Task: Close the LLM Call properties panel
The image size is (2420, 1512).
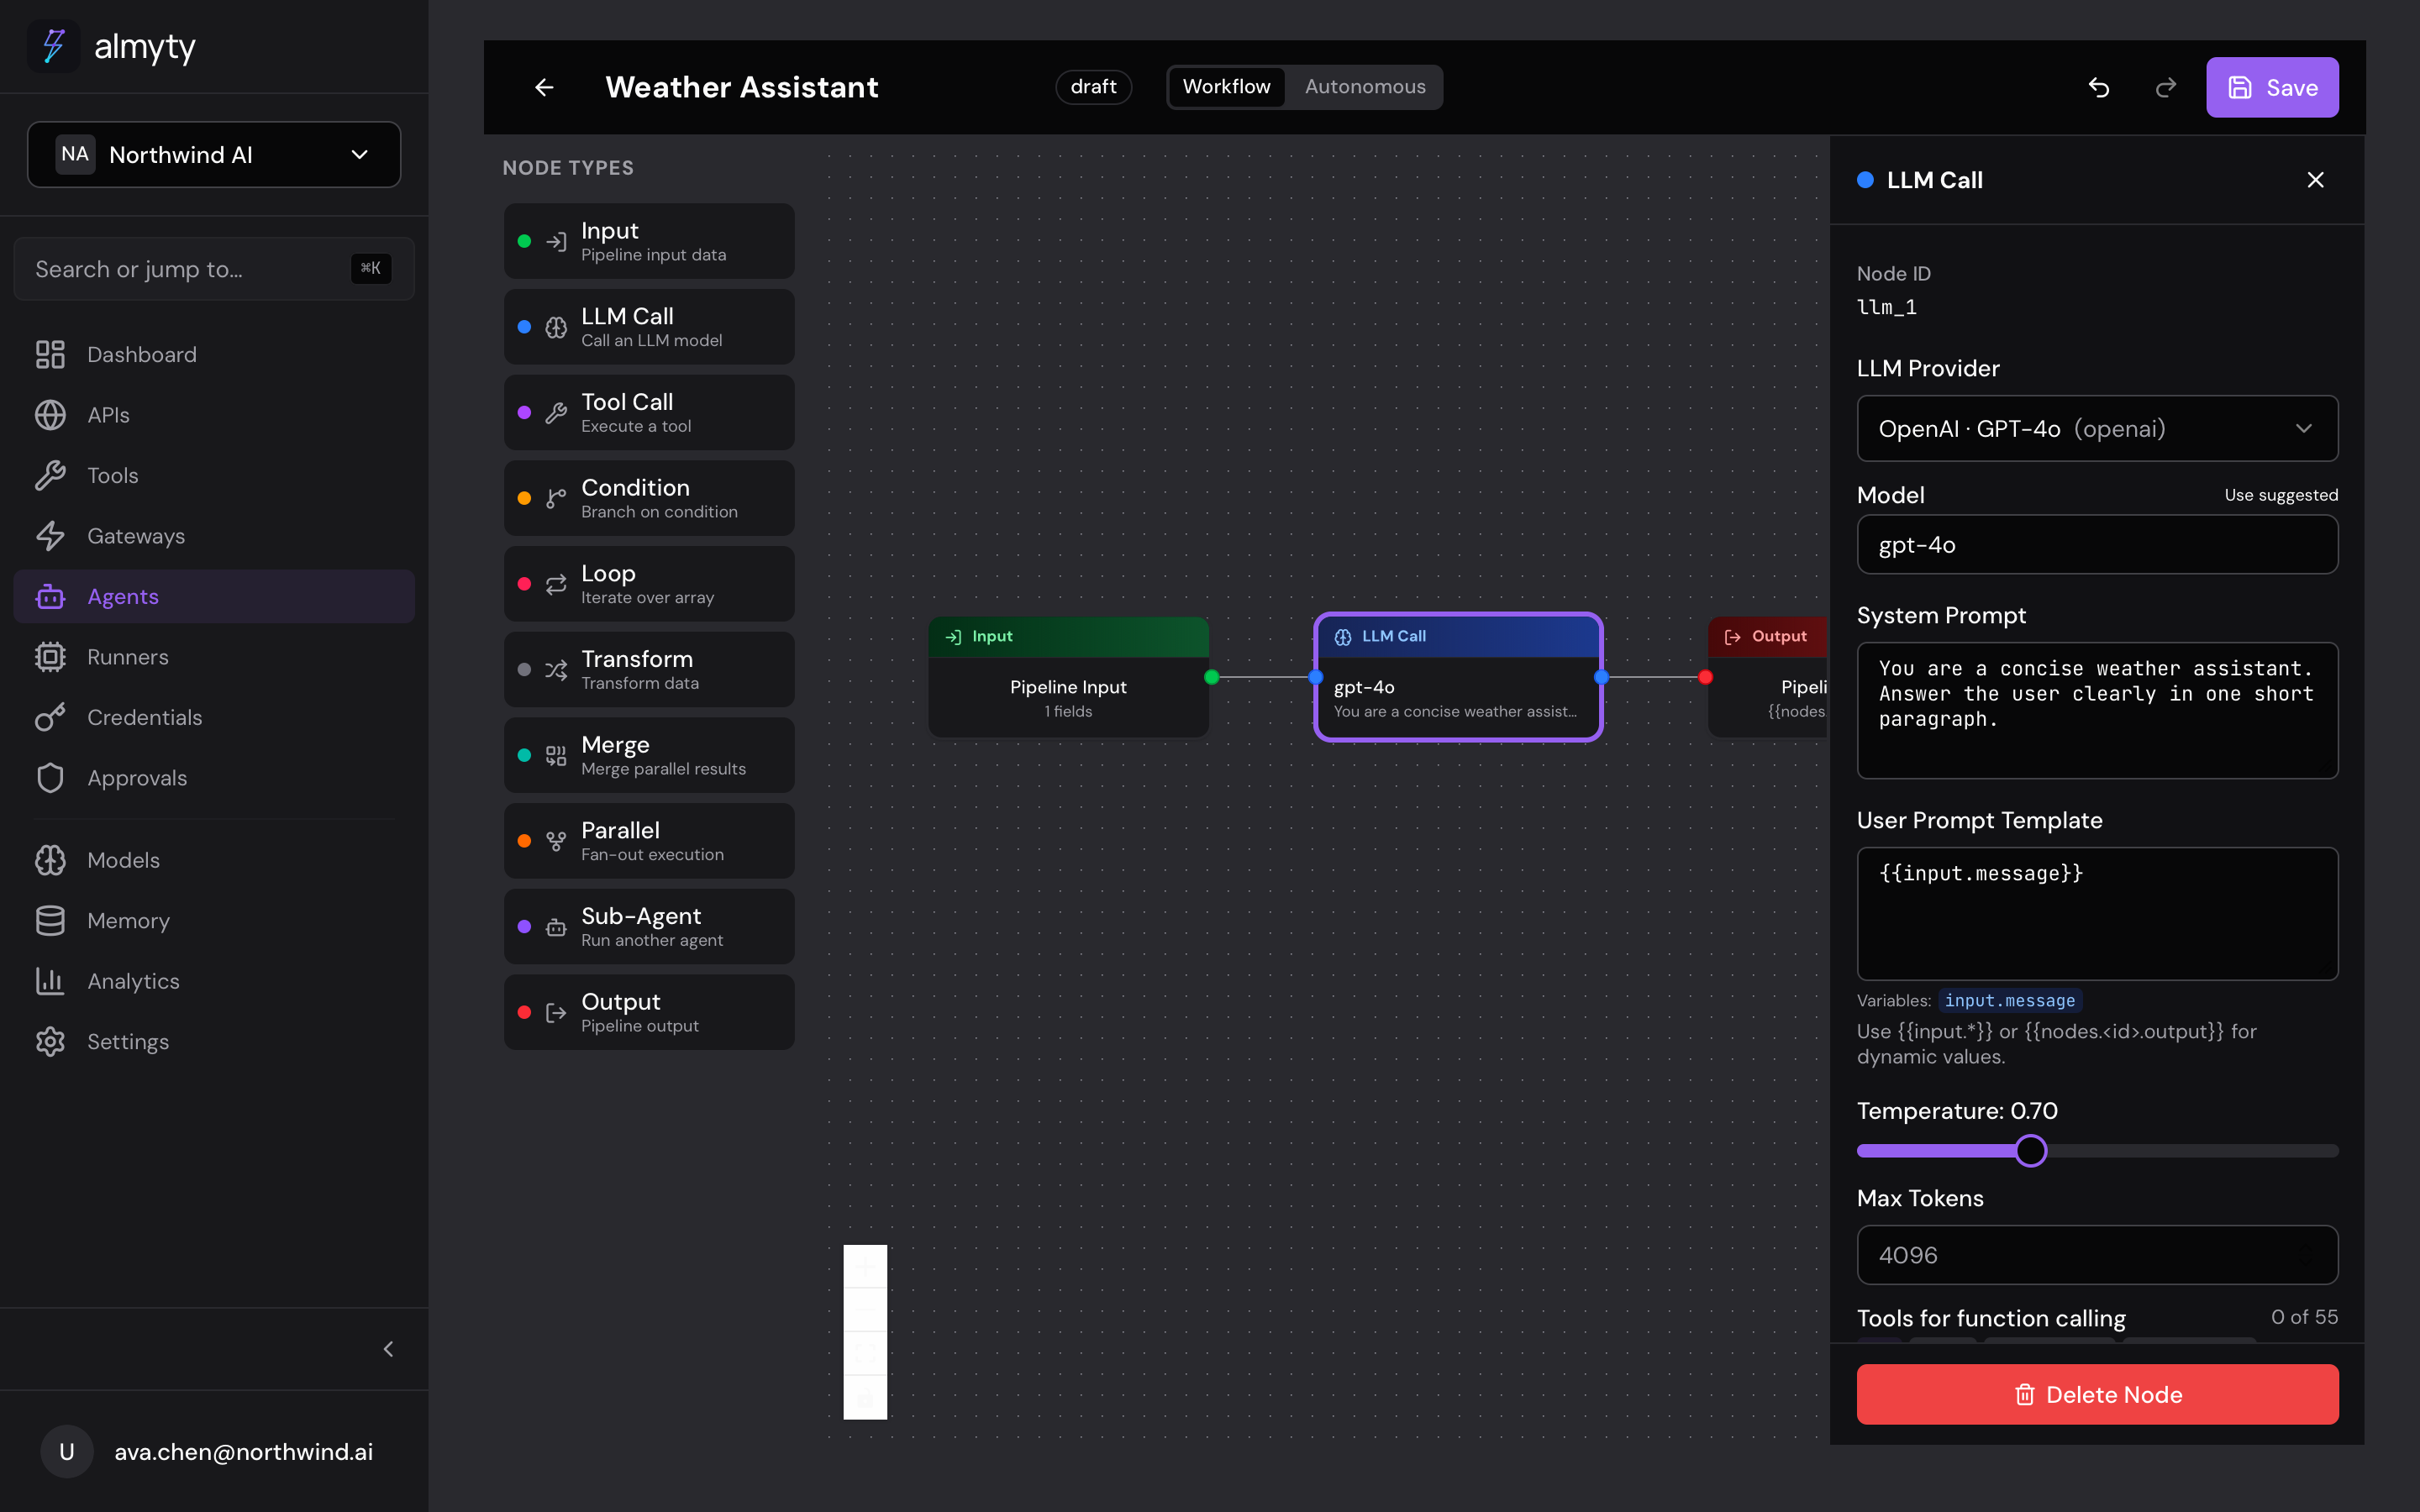Action: click(x=2315, y=180)
